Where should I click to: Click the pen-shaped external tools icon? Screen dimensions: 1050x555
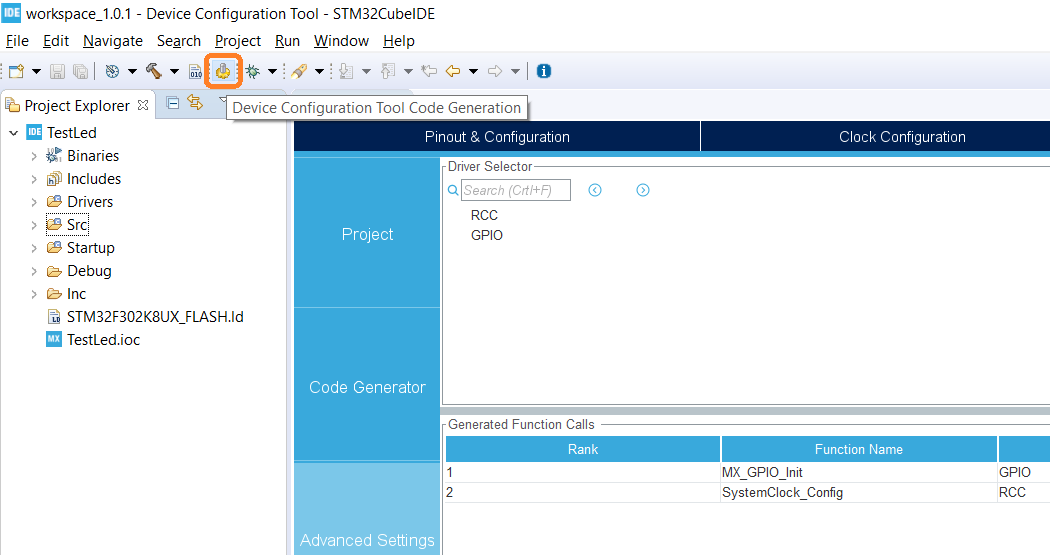[x=299, y=71]
